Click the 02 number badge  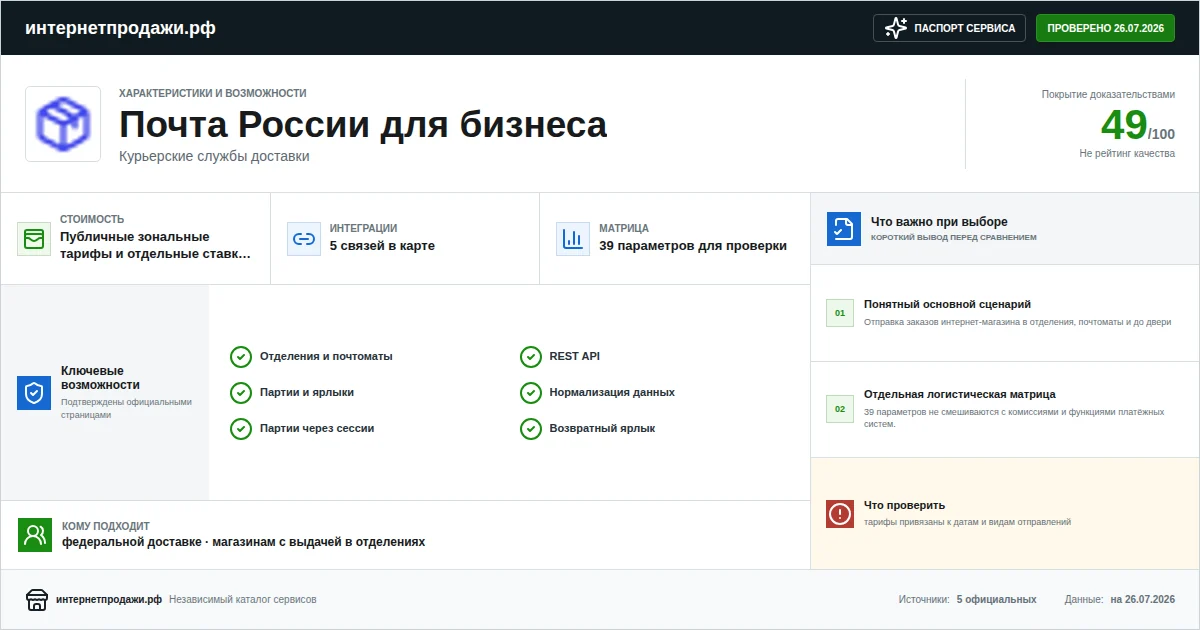[x=840, y=409]
